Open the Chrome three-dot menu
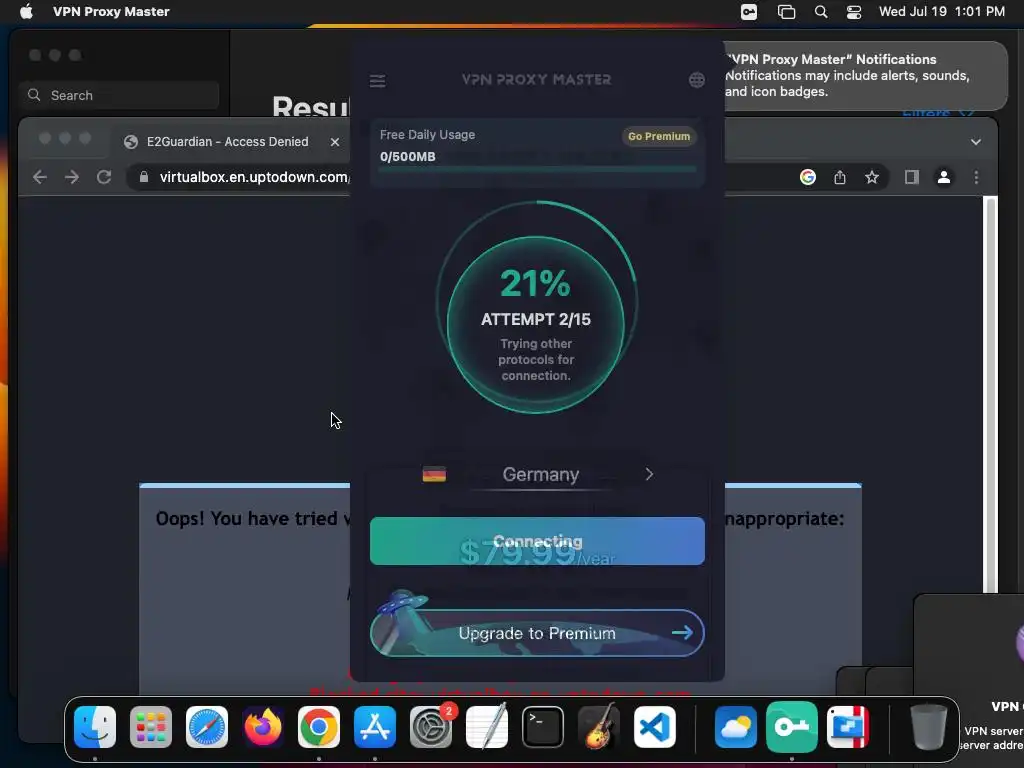The image size is (1024, 768). click(976, 177)
